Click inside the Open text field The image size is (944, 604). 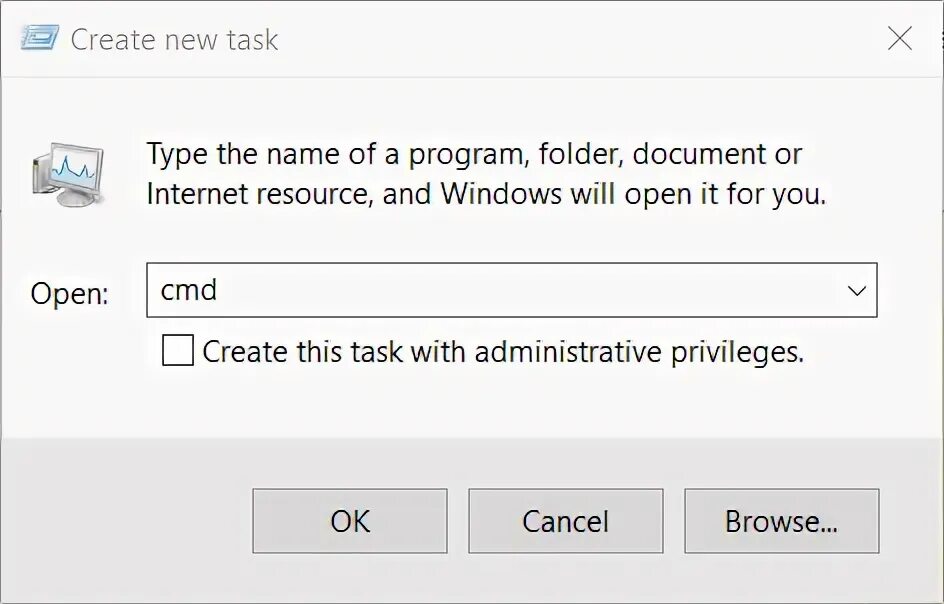pos(500,291)
